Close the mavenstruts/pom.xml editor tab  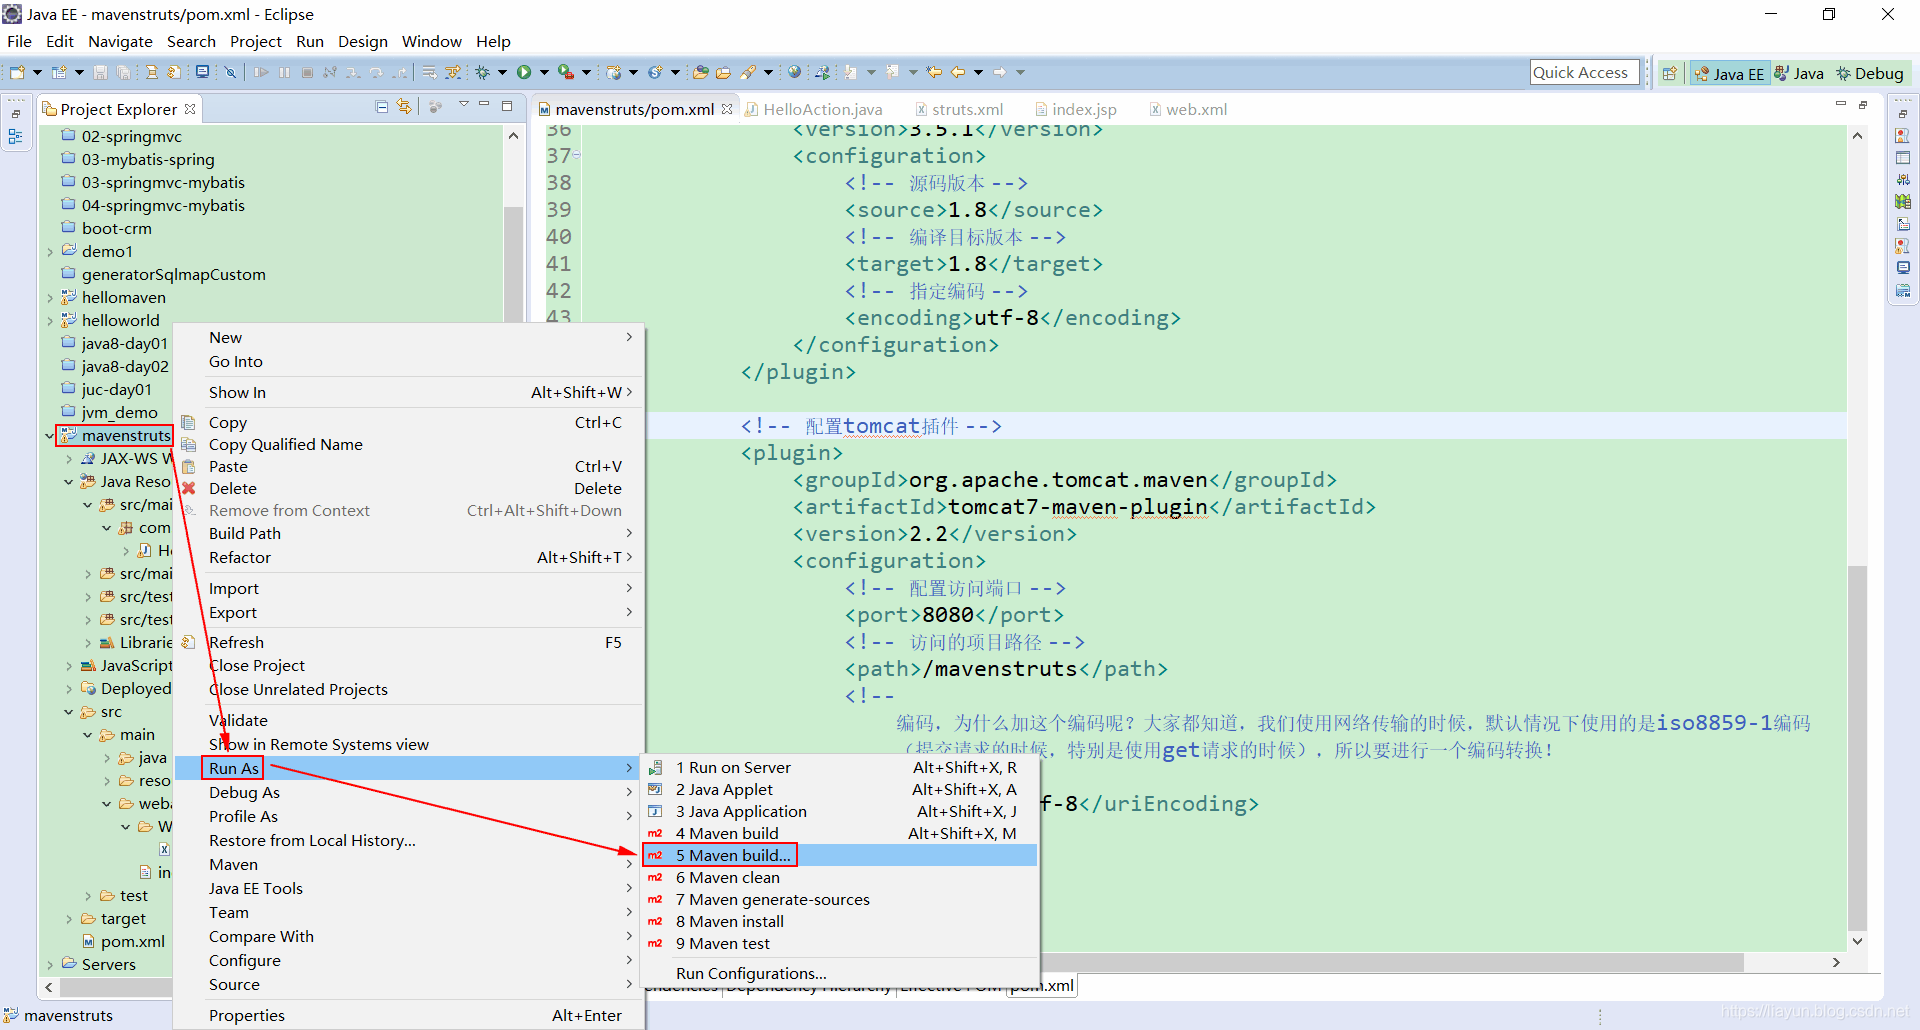pos(727,109)
